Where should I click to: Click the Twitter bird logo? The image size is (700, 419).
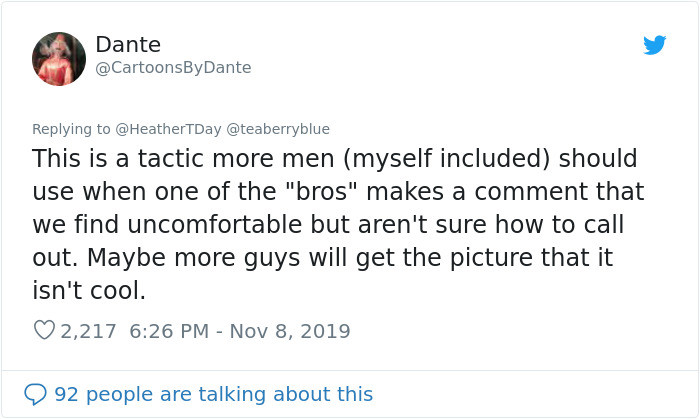pyautogui.click(x=655, y=45)
